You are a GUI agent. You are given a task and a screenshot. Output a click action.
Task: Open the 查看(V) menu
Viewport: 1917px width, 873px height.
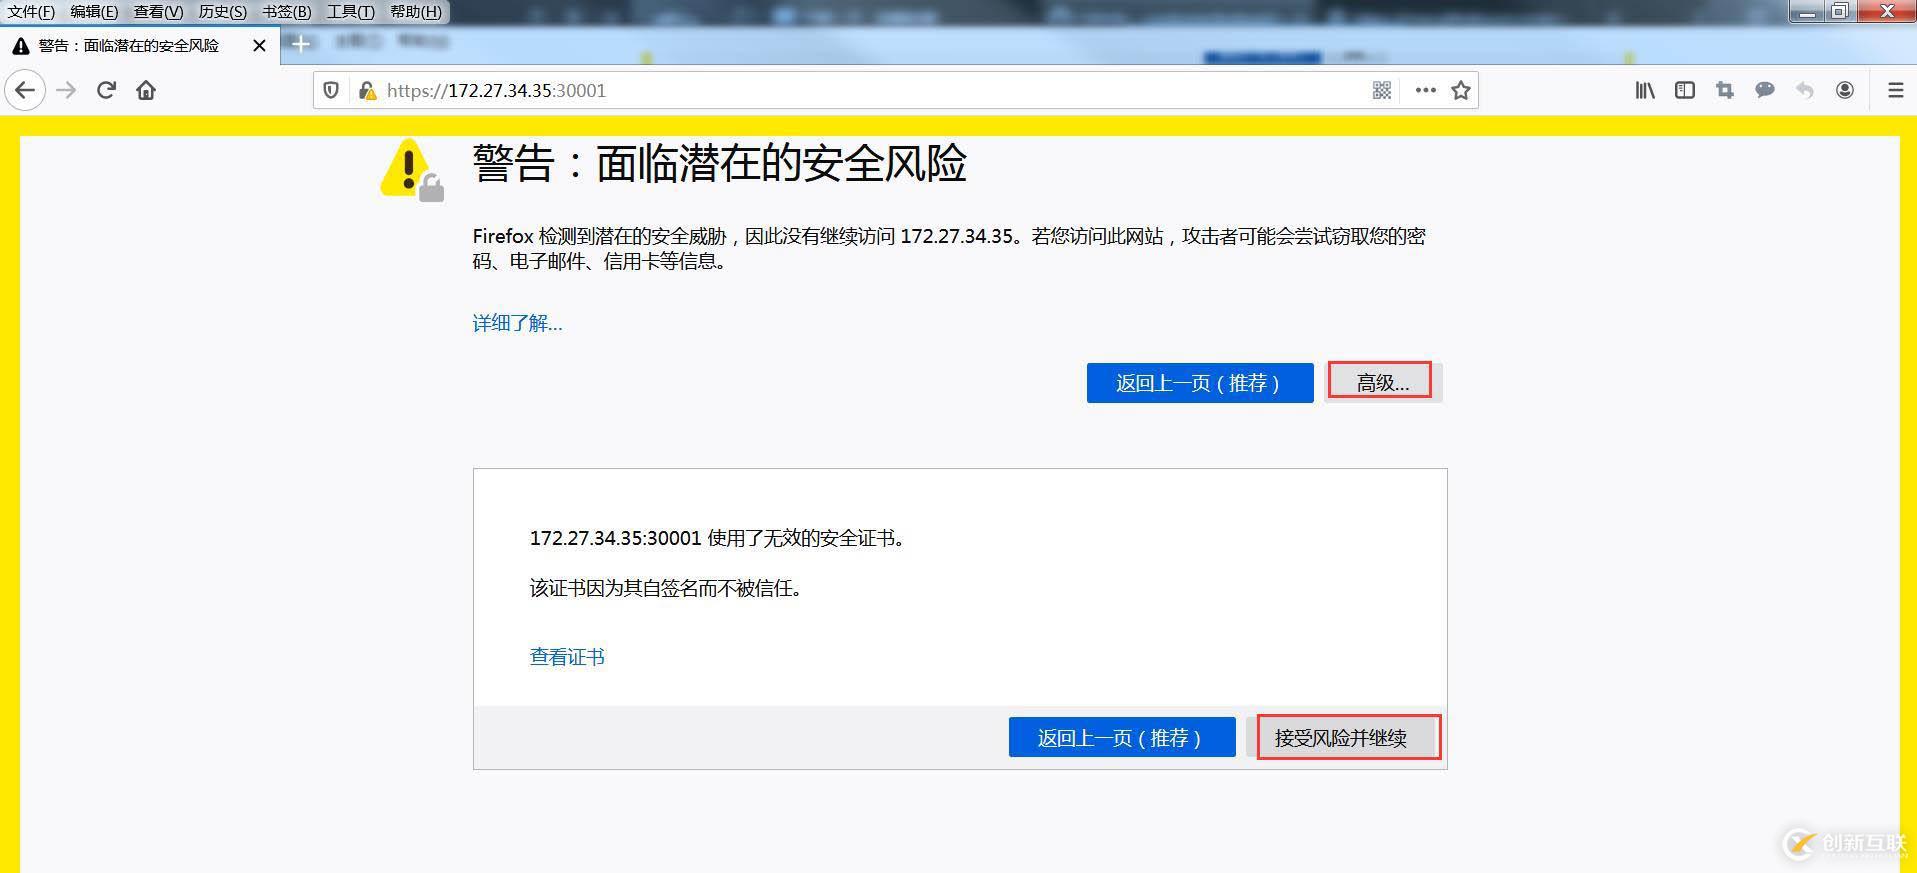point(158,12)
